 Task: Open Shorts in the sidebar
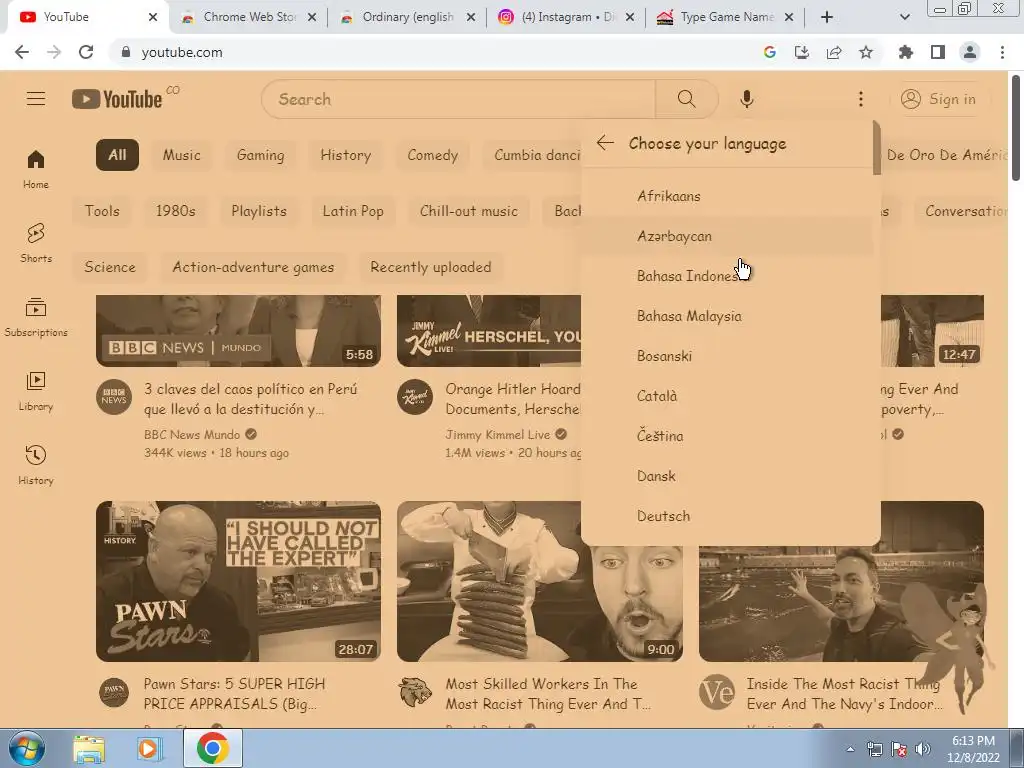[x=36, y=243]
